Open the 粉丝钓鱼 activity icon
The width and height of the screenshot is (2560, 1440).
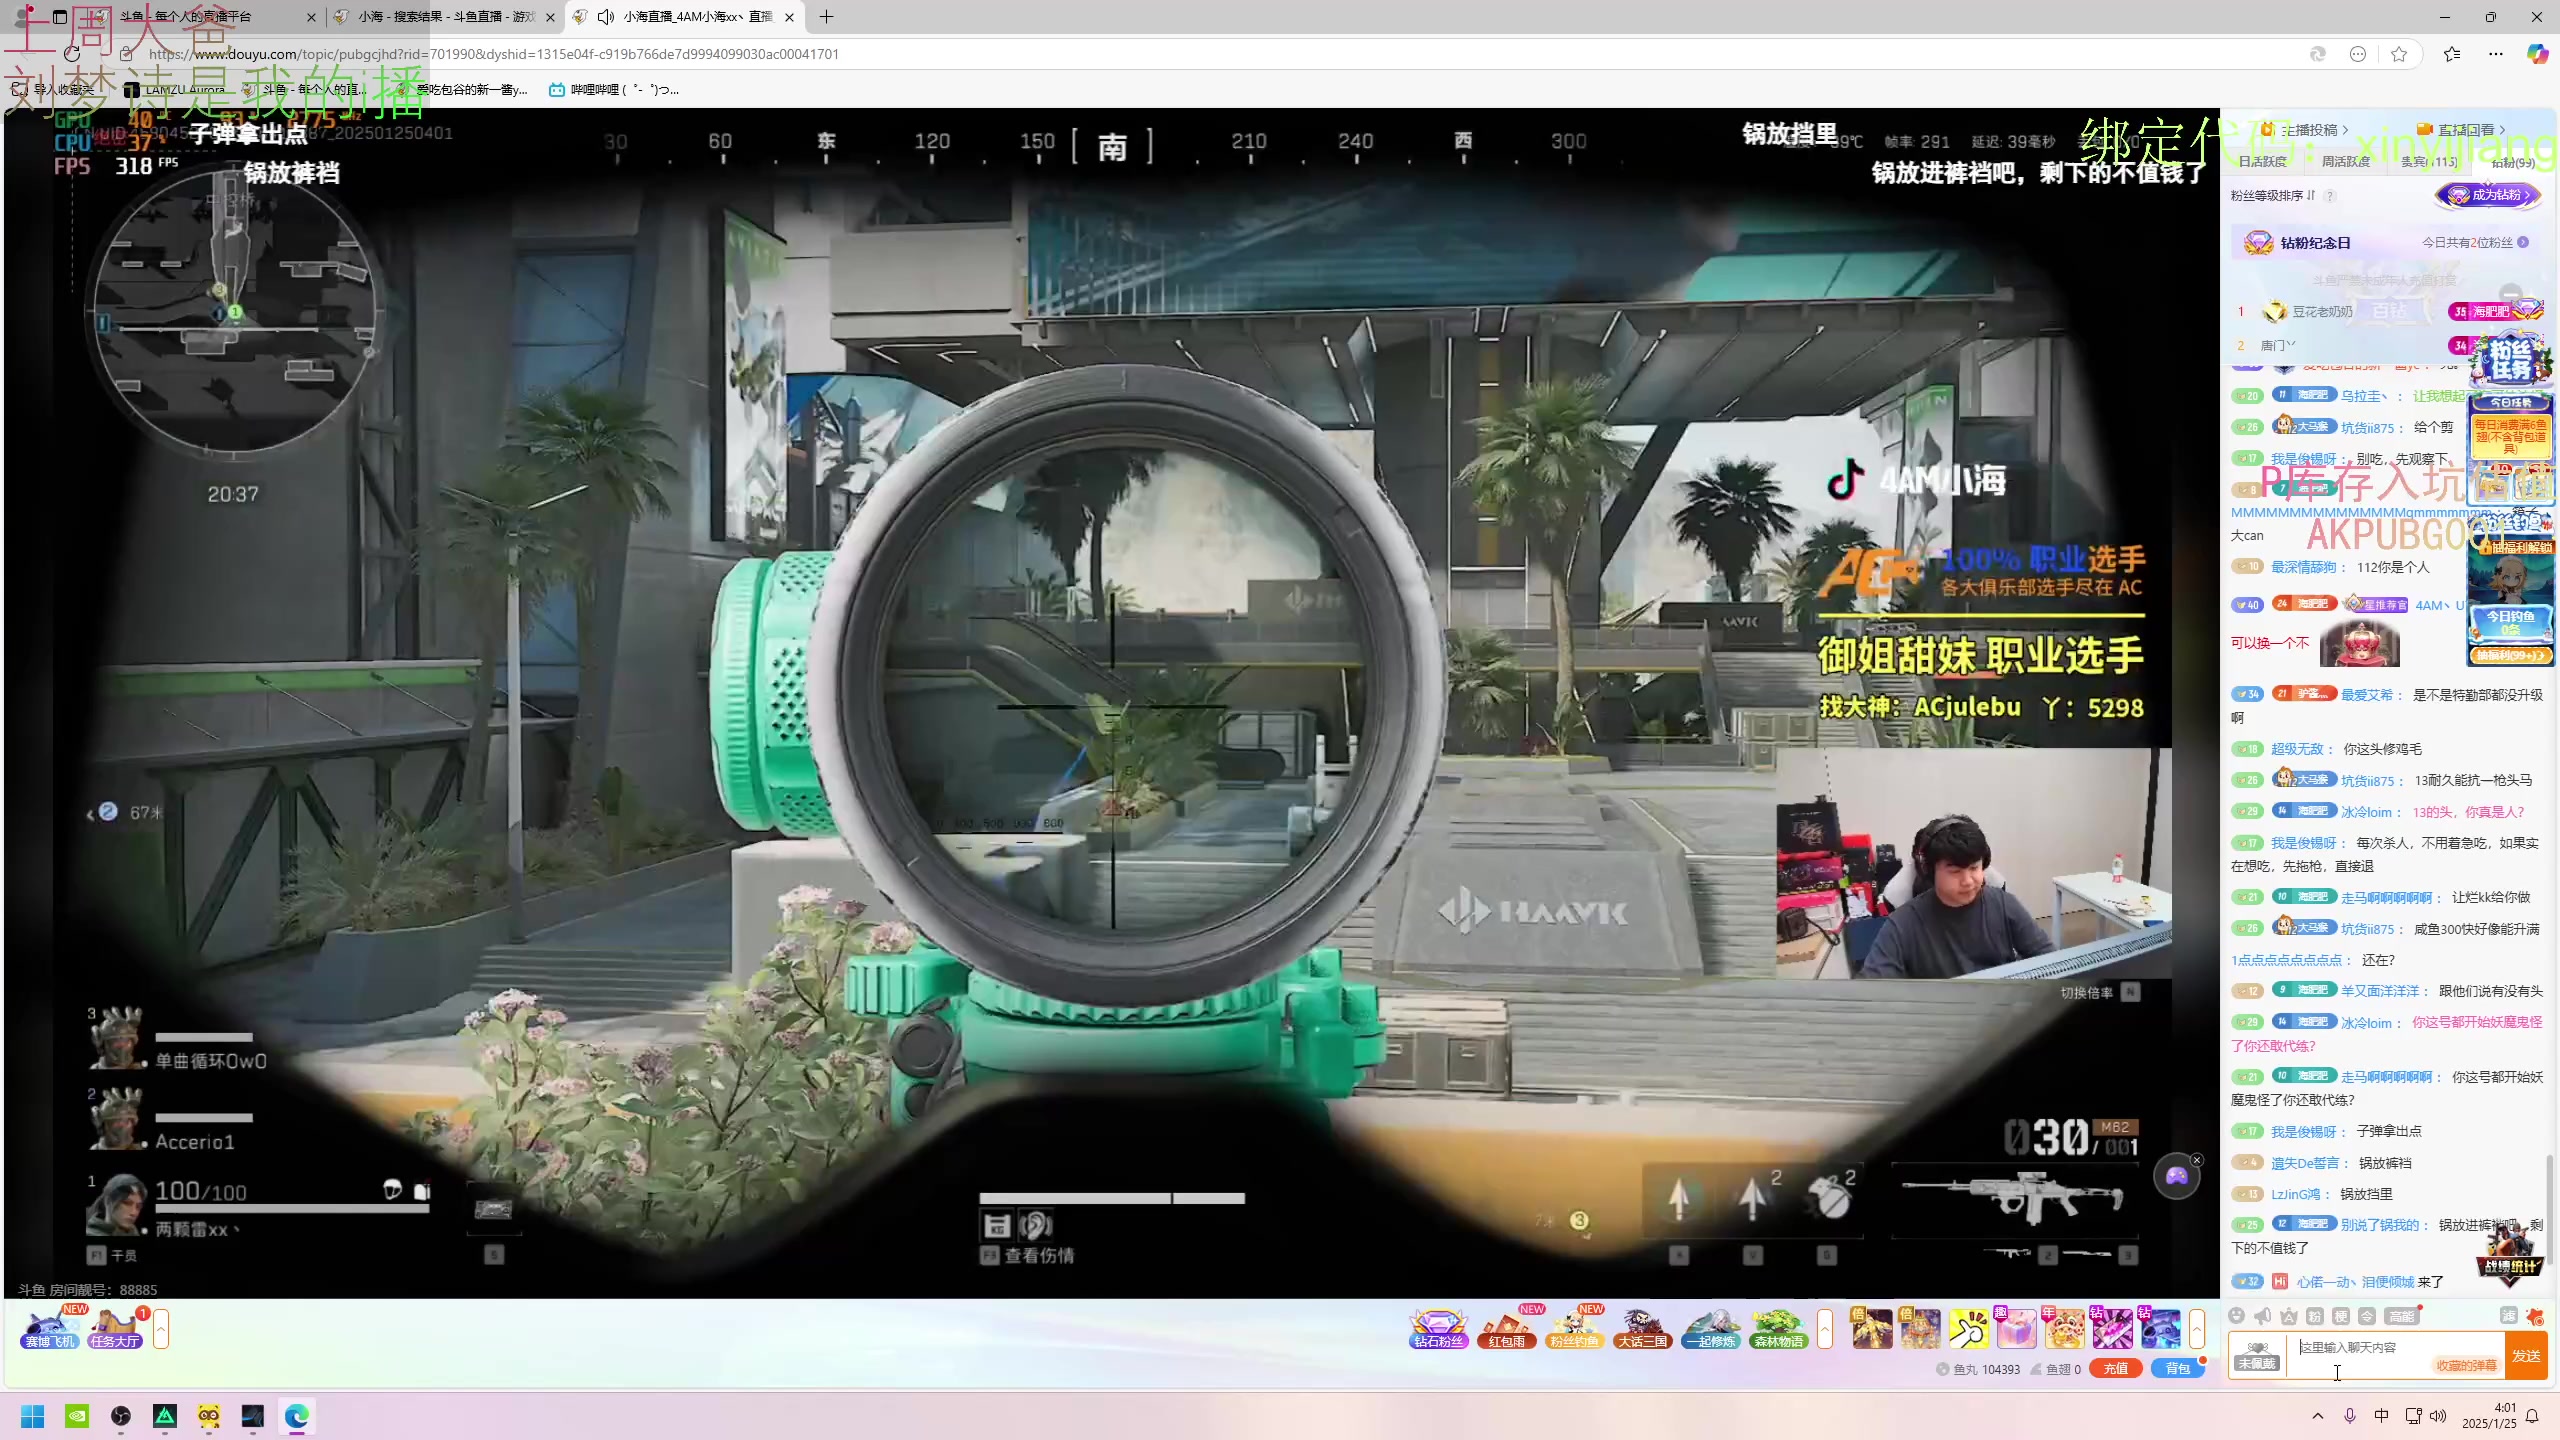[x=1574, y=1329]
